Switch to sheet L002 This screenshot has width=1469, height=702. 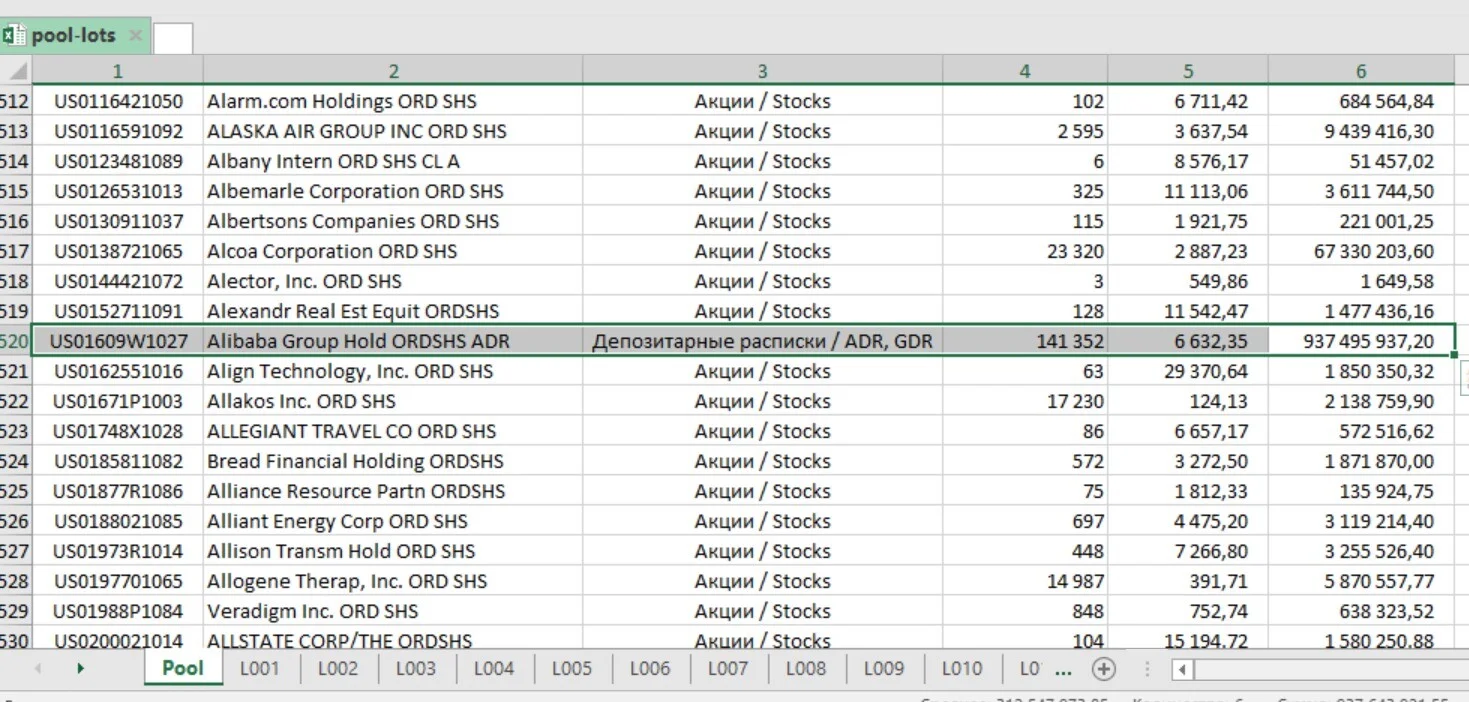pos(338,668)
